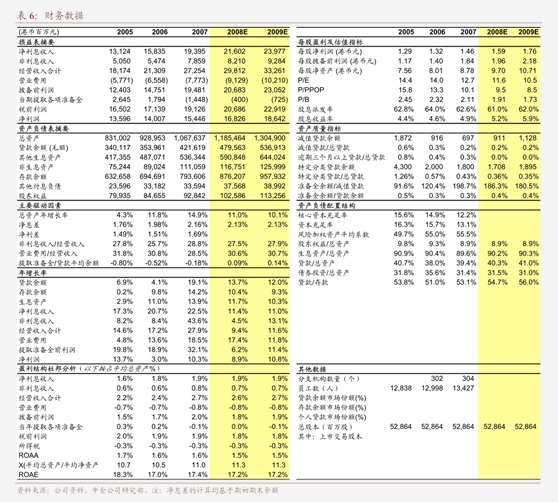Select the 'ROAA' row label
The image size is (558, 502).
(x=28, y=455)
